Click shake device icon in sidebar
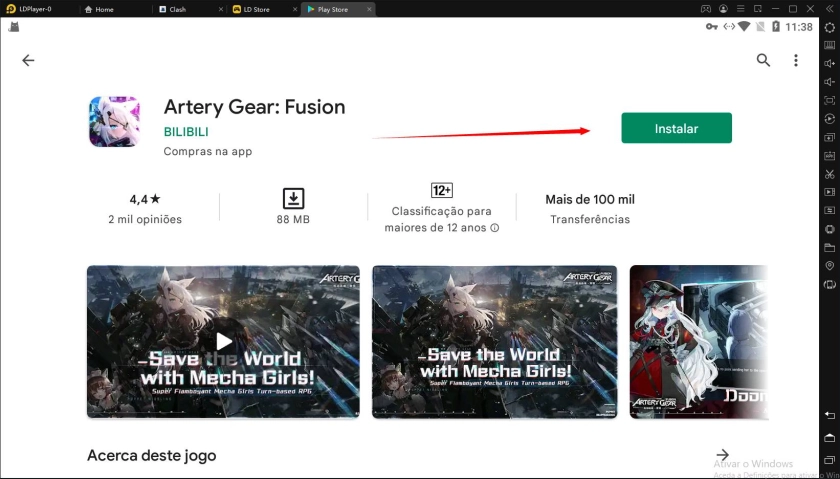Image resolution: width=840 pixels, height=479 pixels. 829,229
